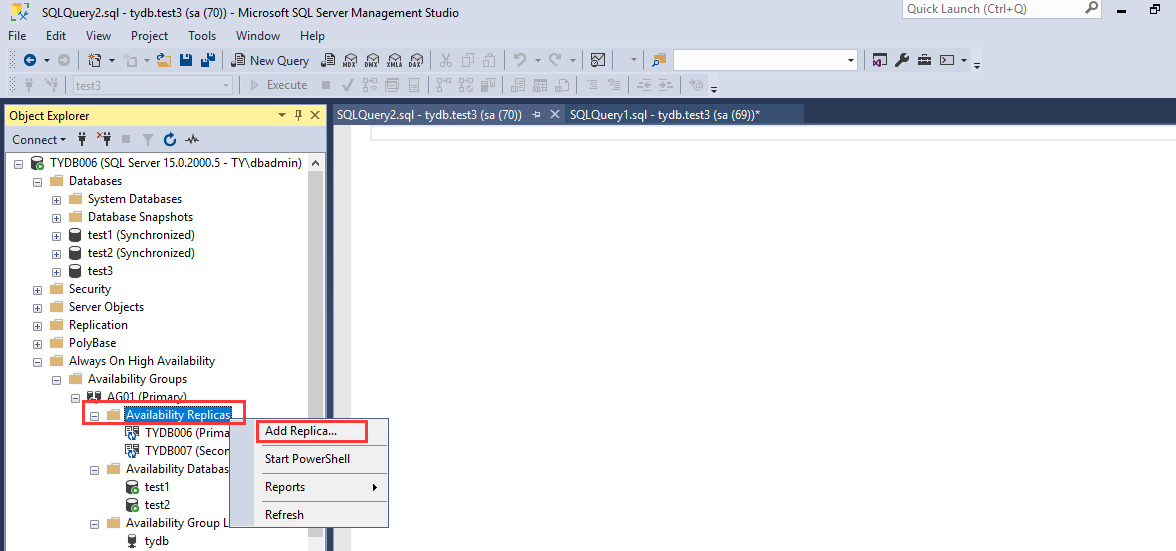The height and width of the screenshot is (551, 1176).
Task: Click Connect Object Explorer plug icon
Action: click(82, 139)
